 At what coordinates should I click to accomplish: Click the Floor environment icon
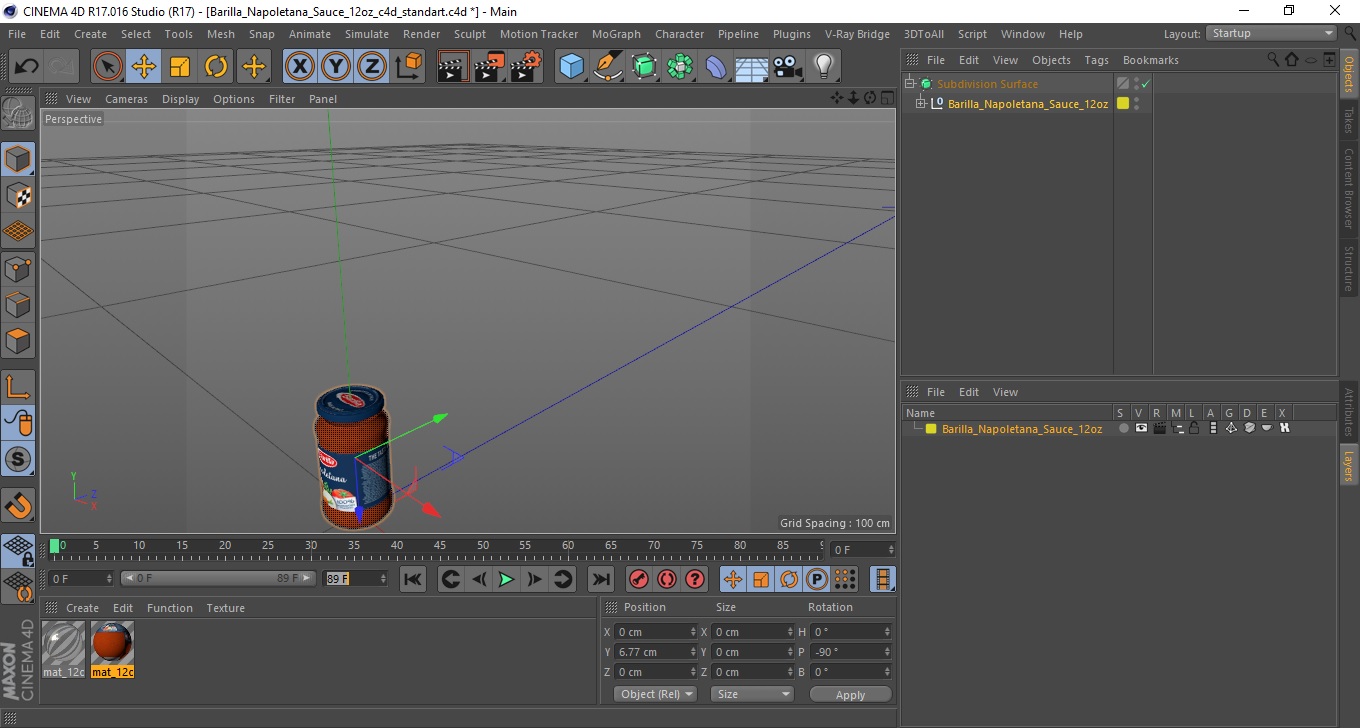tap(752, 67)
